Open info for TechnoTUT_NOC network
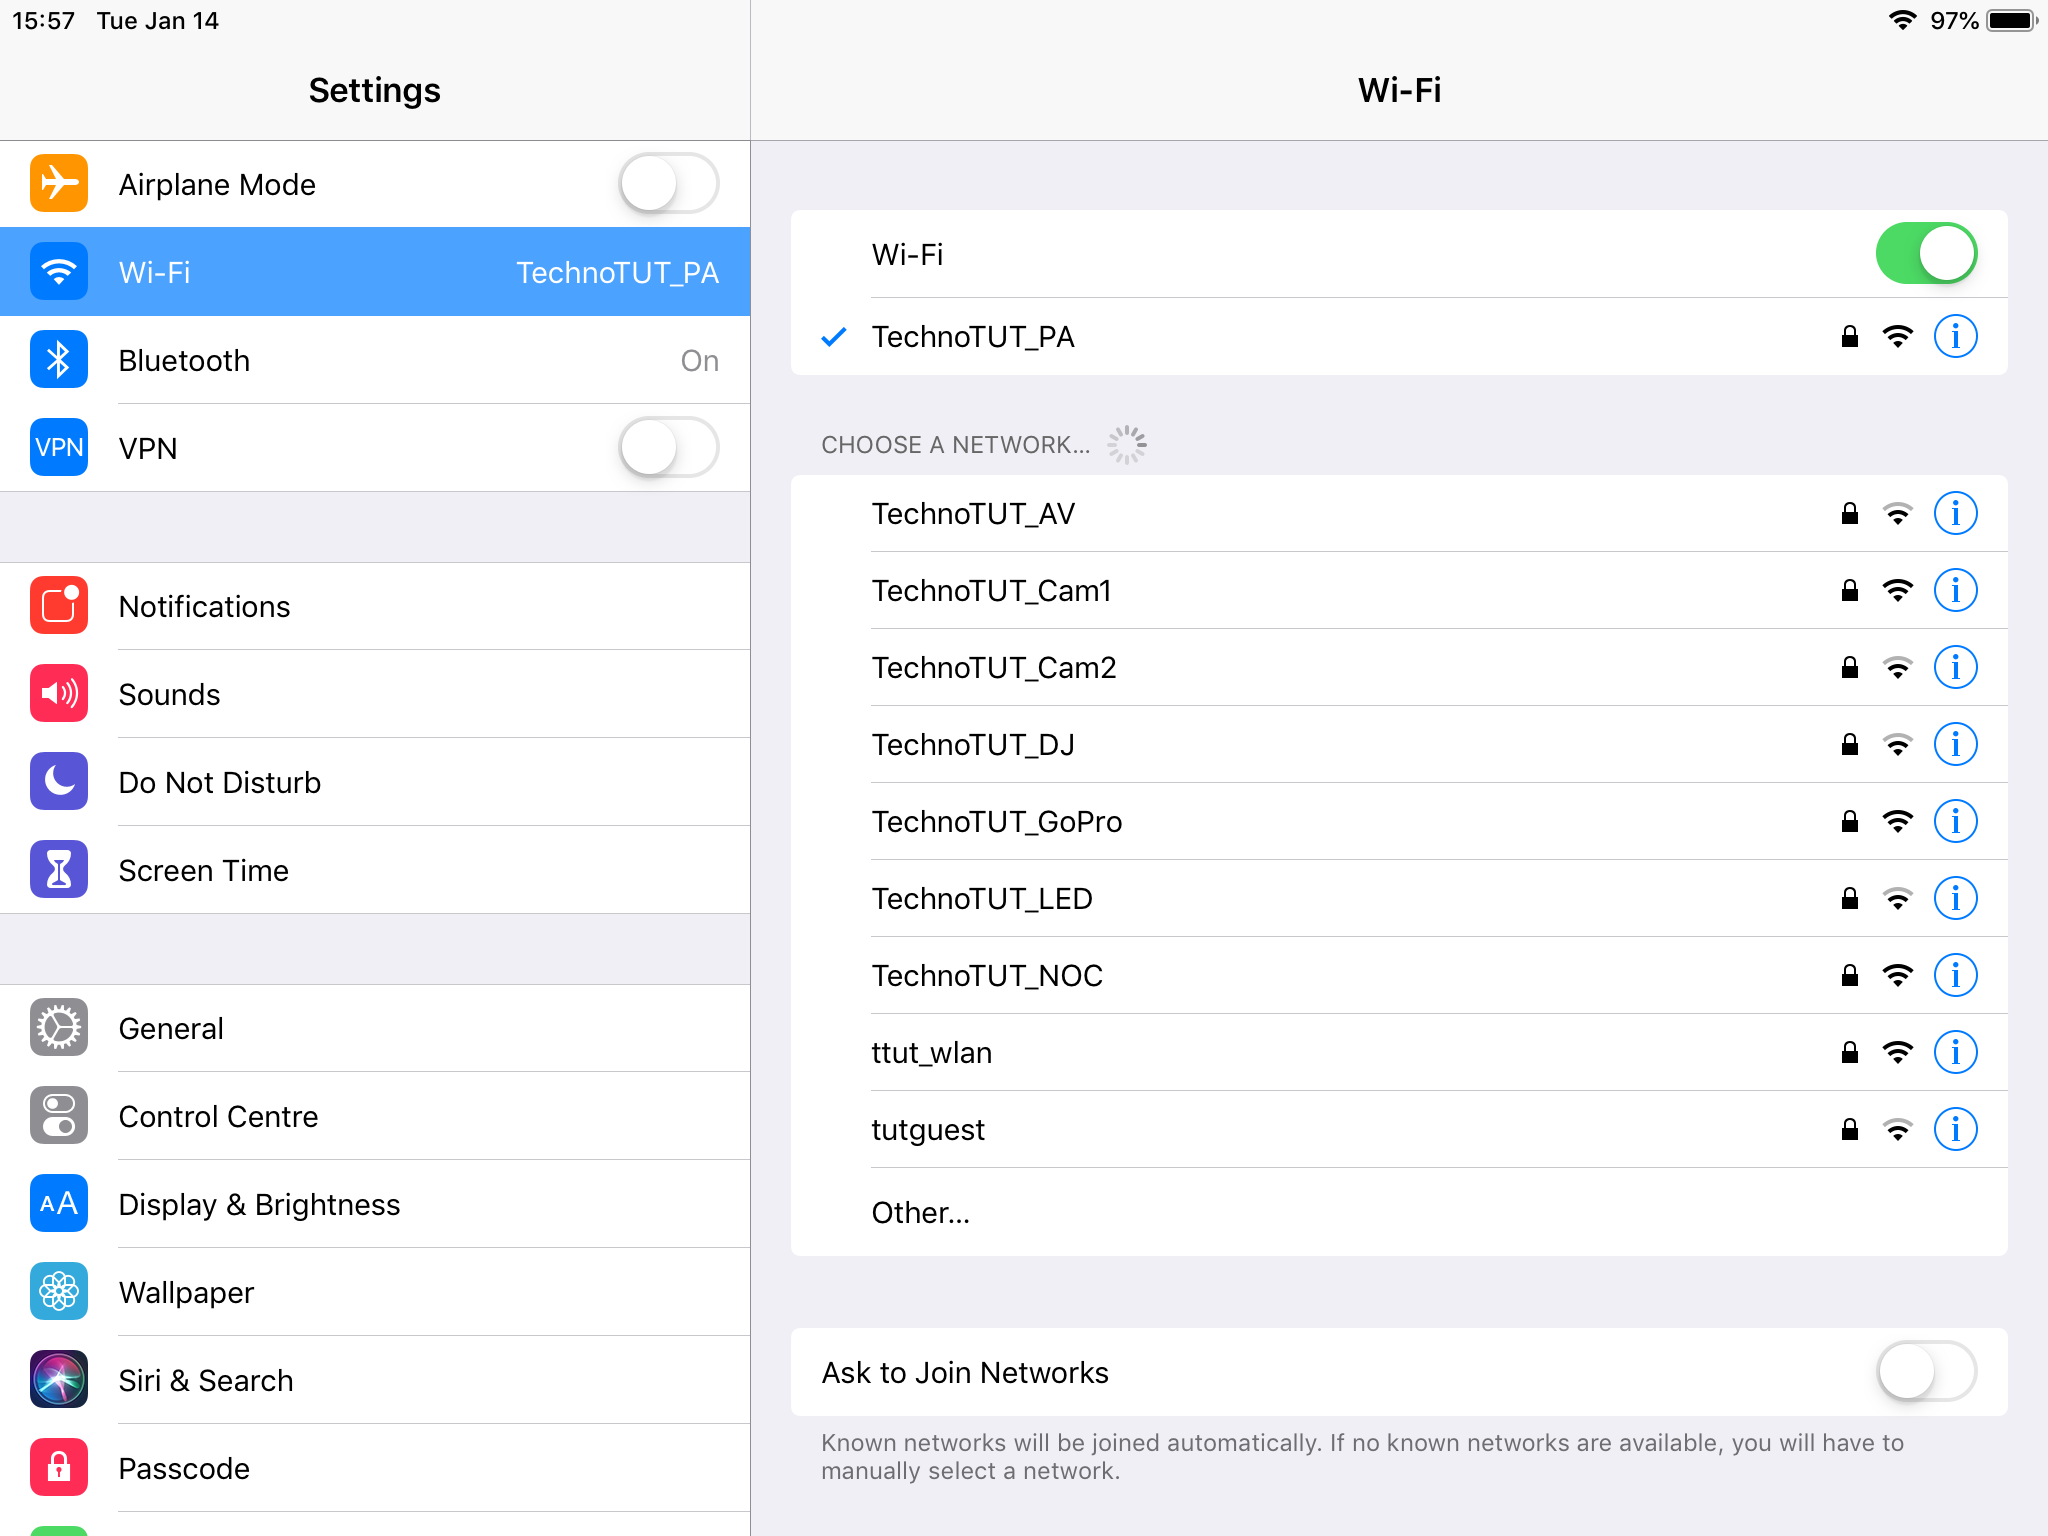This screenshot has width=2048, height=1536. (x=1955, y=976)
